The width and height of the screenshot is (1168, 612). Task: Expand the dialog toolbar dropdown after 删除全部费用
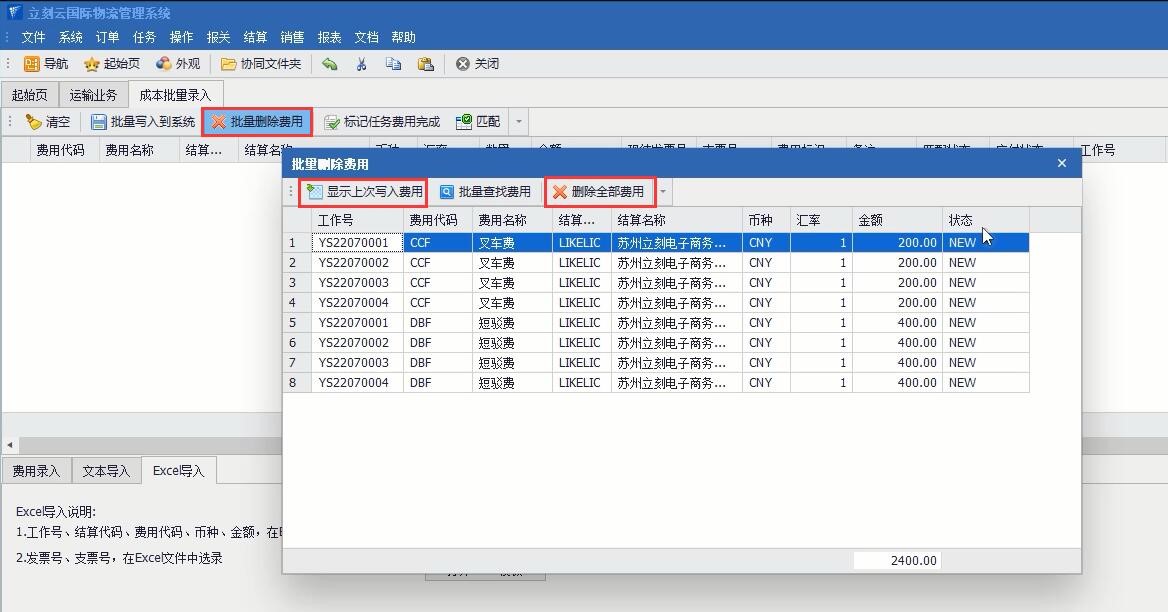[x=662, y=192]
